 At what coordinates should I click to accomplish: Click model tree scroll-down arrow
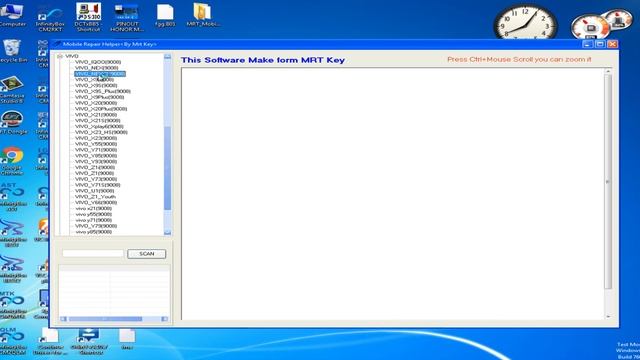tap(167, 232)
